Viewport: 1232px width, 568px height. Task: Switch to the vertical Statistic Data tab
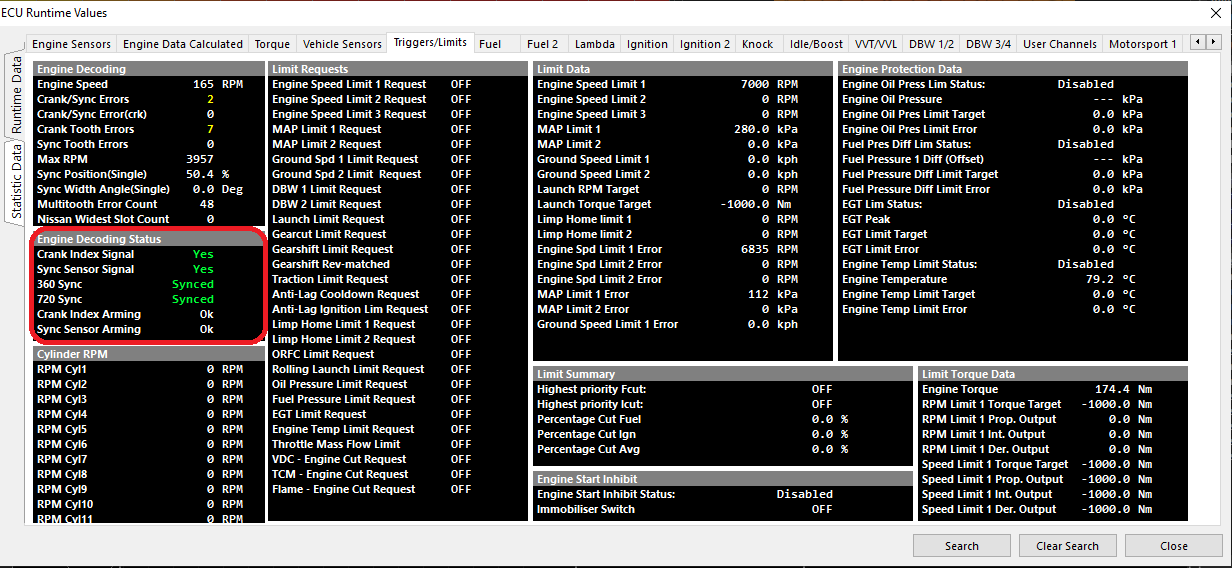(17, 181)
